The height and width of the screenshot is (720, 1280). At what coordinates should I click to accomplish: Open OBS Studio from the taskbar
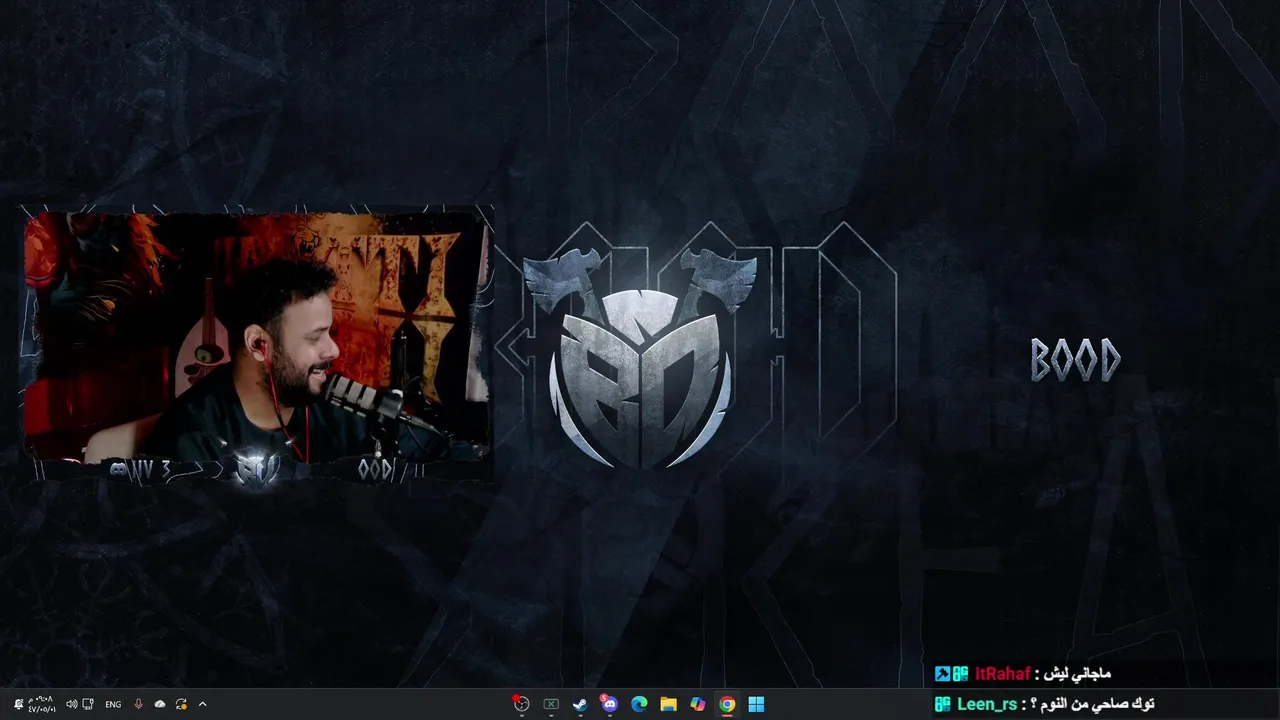[521, 704]
